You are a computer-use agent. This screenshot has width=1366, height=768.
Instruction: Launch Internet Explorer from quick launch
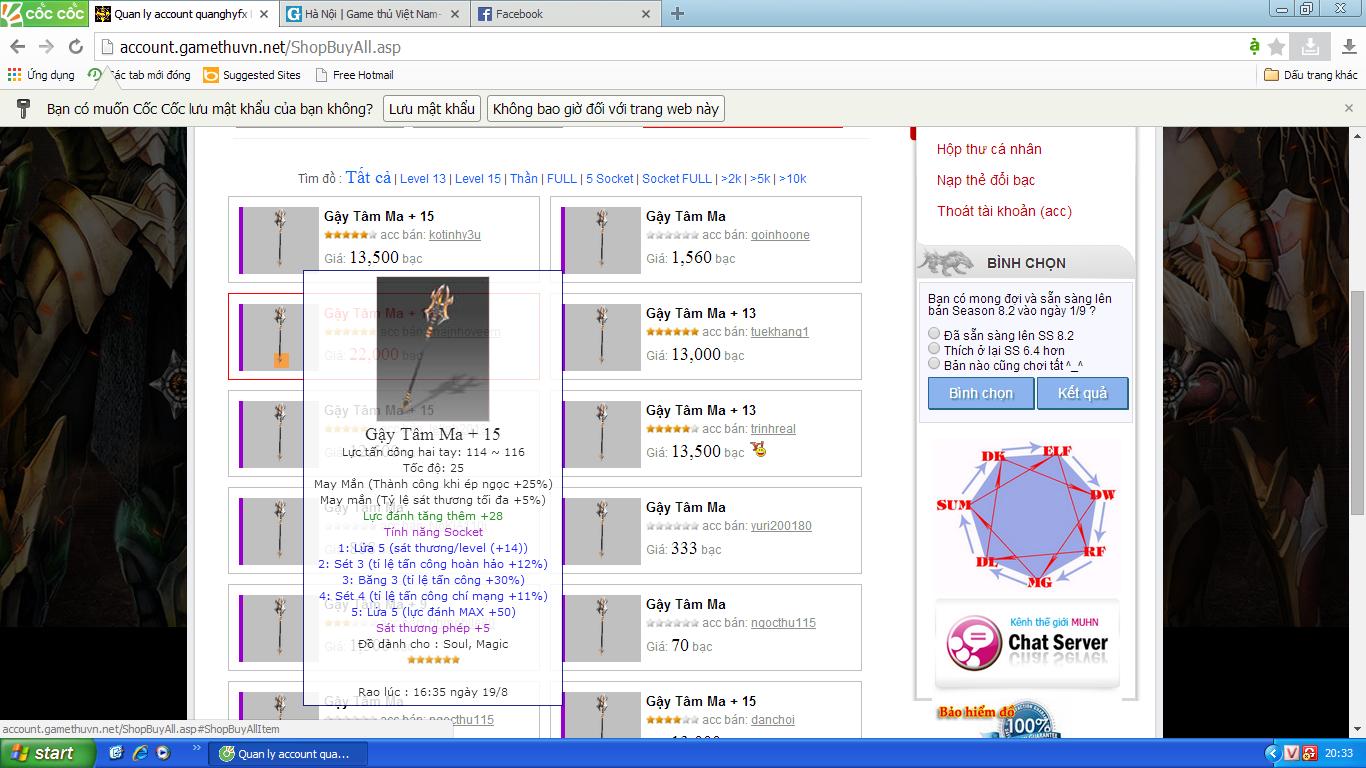140,753
